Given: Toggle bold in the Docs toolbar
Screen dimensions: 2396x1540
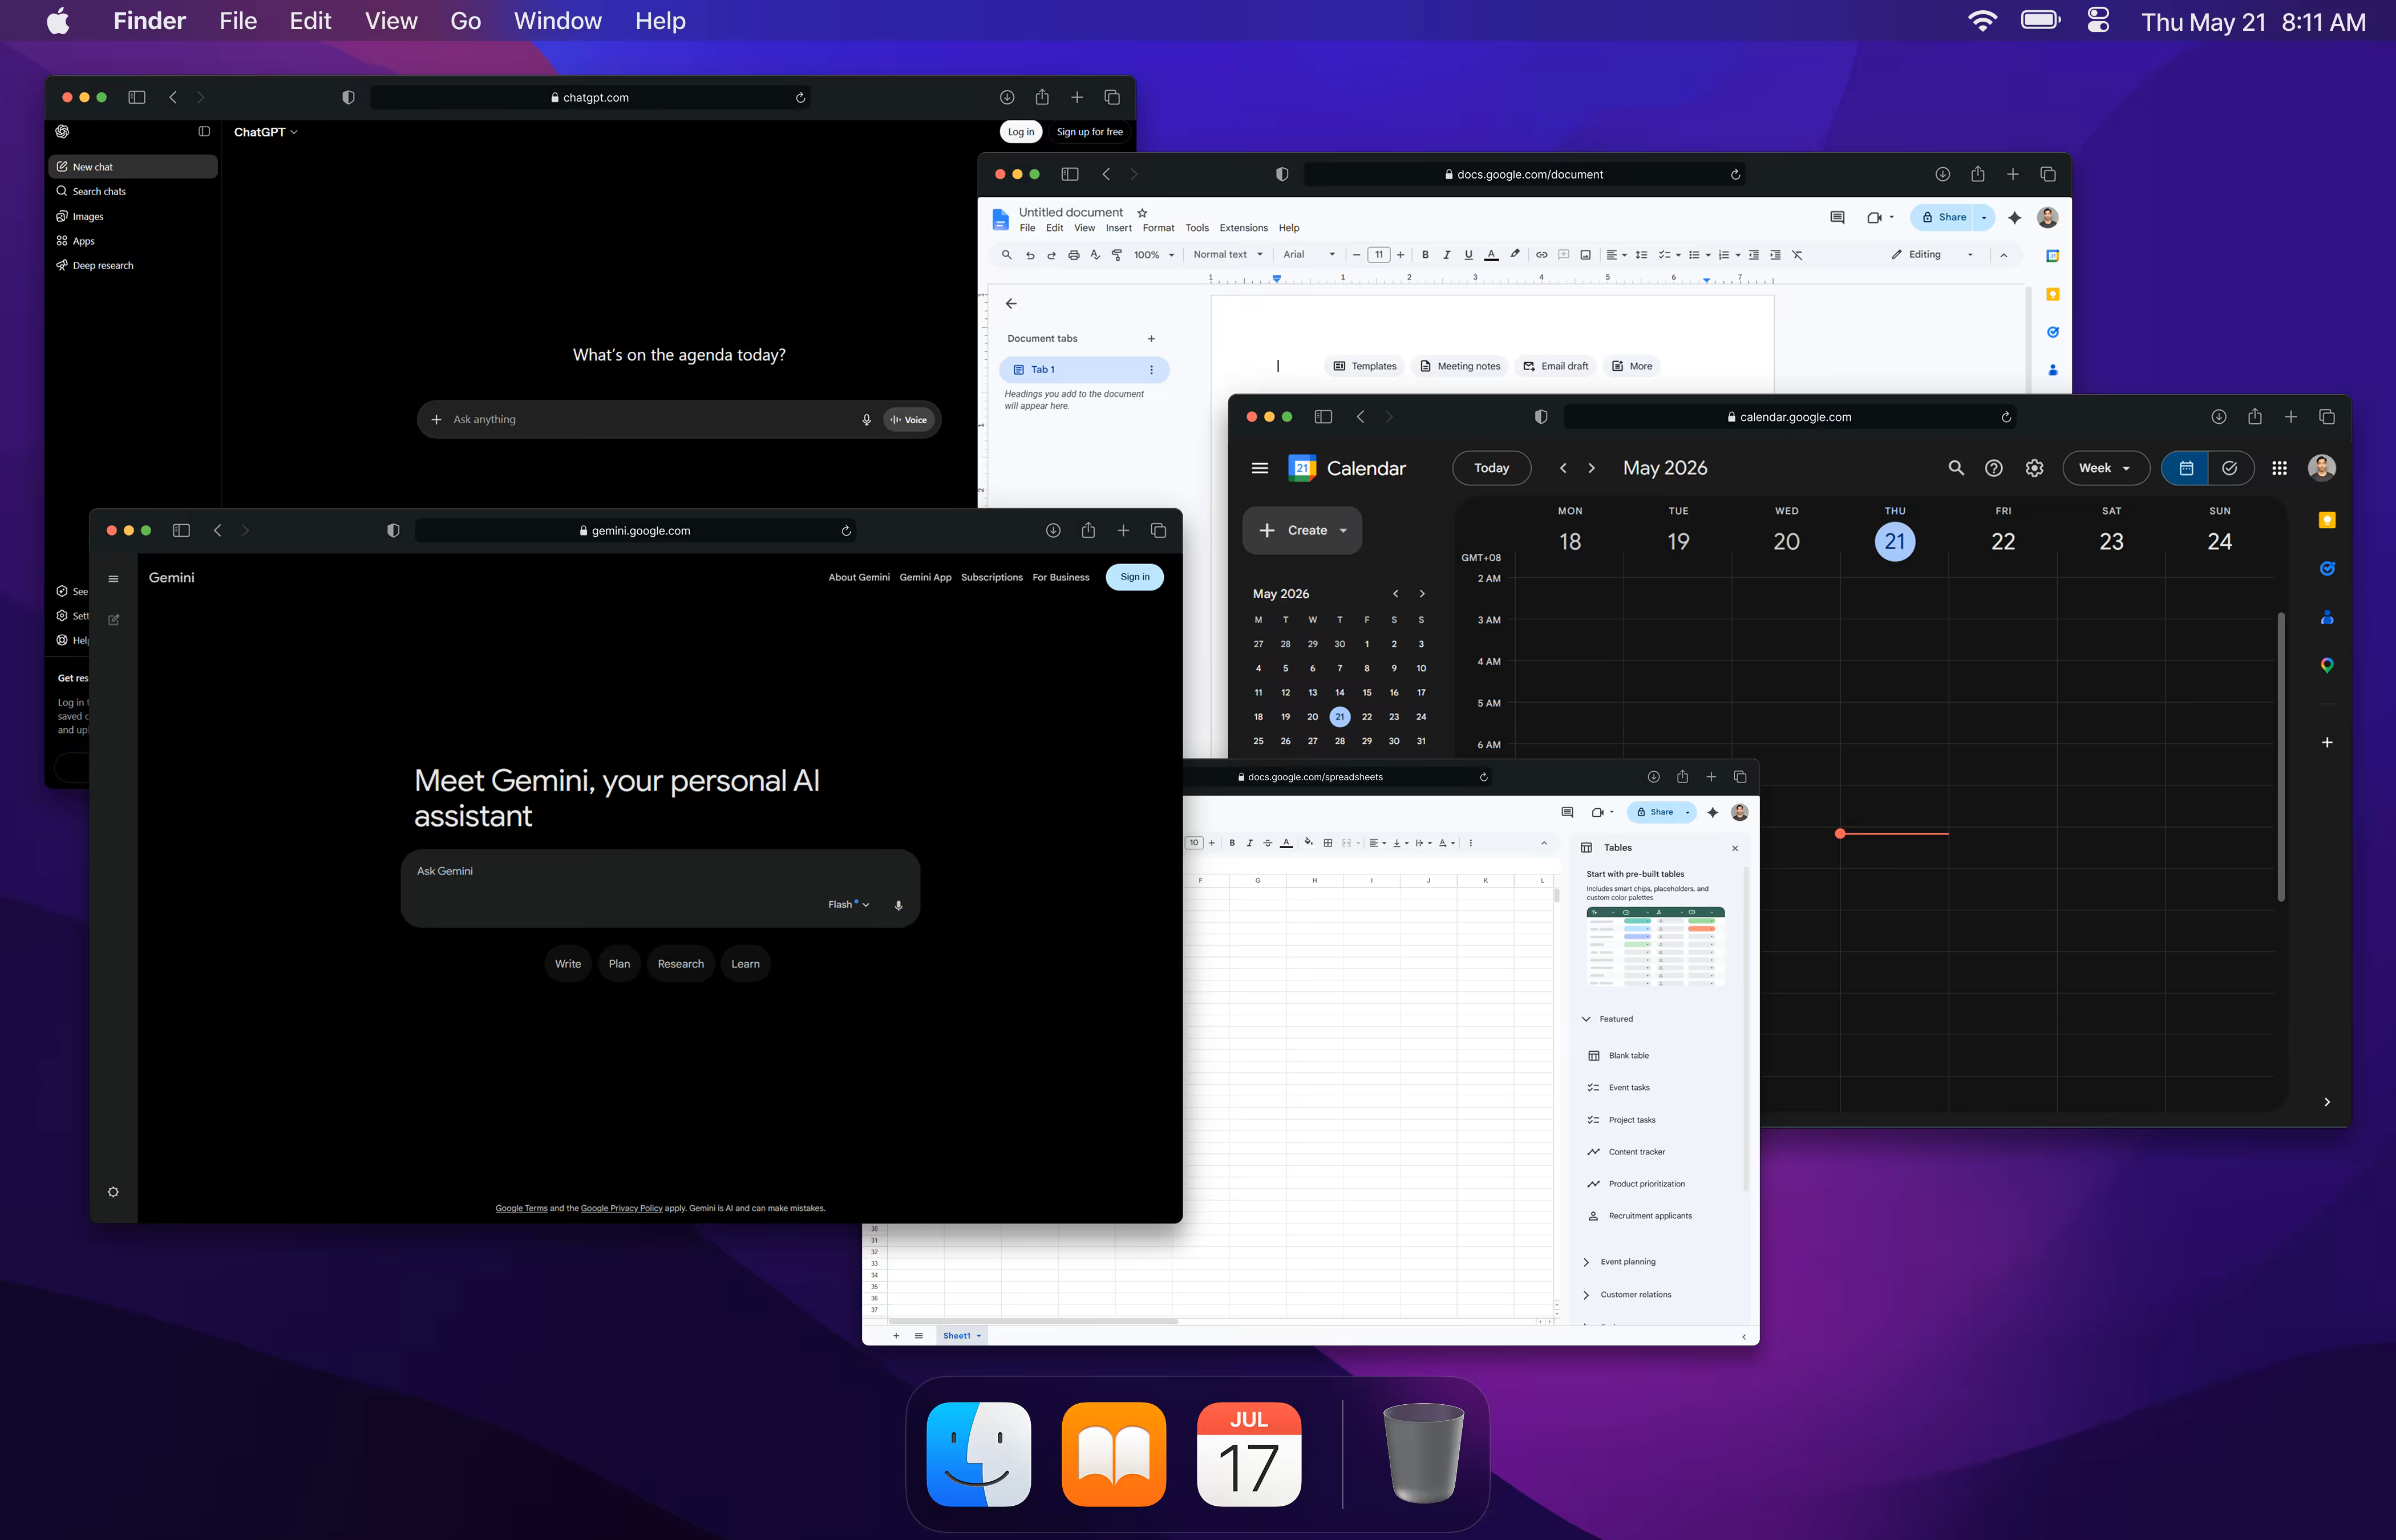Looking at the screenshot, I should [x=1425, y=255].
